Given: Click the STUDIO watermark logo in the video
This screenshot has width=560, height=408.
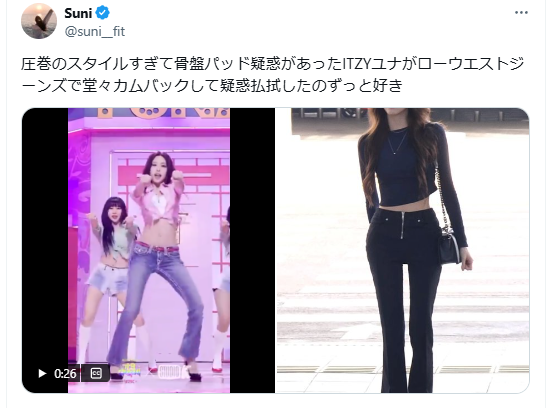Looking at the screenshot, I should point(171,372).
